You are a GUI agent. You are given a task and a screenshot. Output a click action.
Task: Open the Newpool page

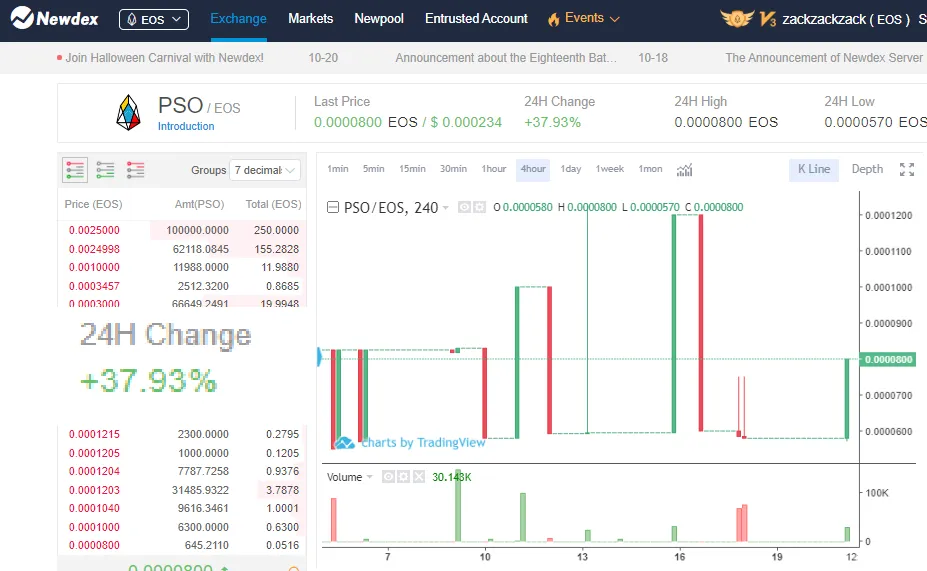pos(379,19)
